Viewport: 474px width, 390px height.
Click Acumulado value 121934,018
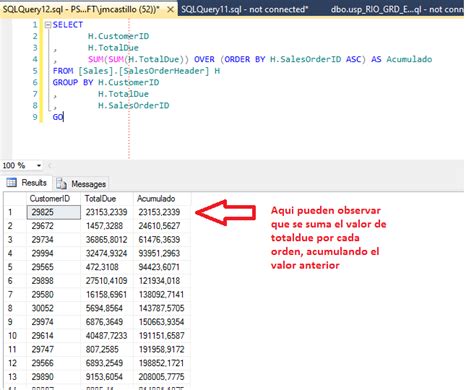point(162,281)
